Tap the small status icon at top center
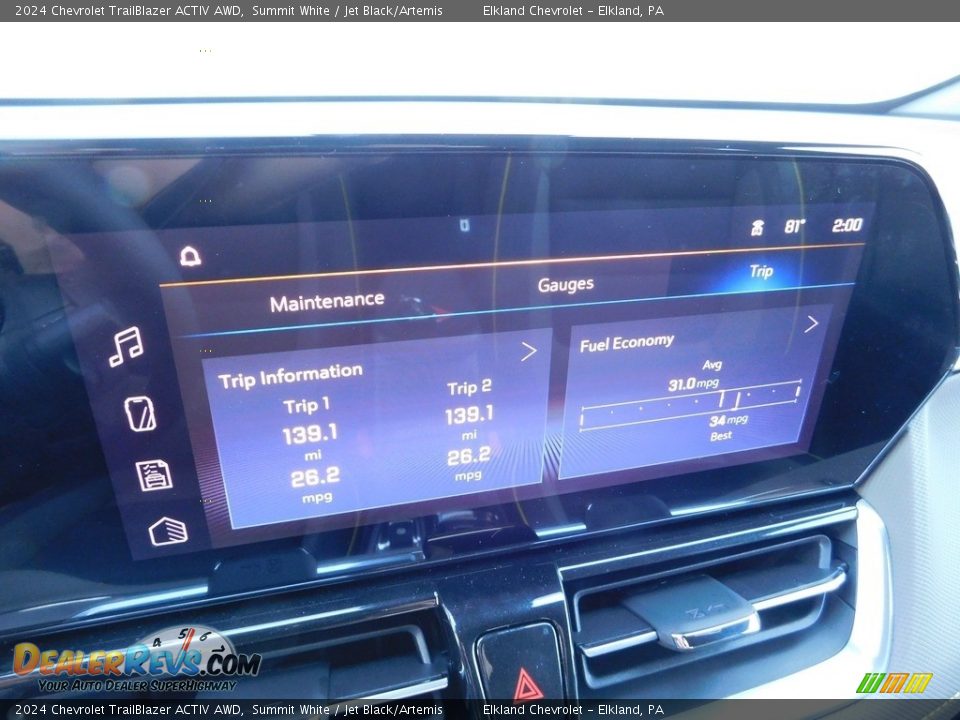The height and width of the screenshot is (720, 960). click(464, 225)
